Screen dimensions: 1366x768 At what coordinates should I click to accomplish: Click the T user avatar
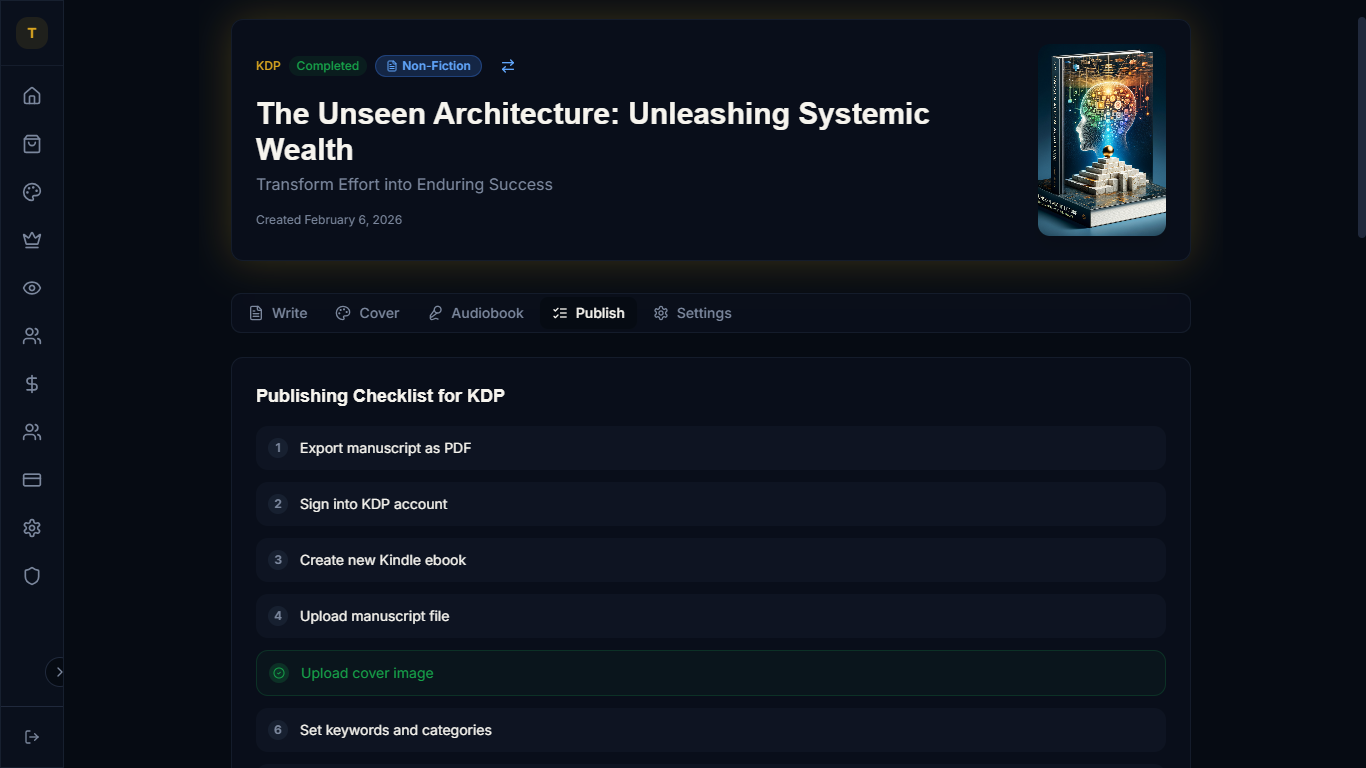(32, 33)
